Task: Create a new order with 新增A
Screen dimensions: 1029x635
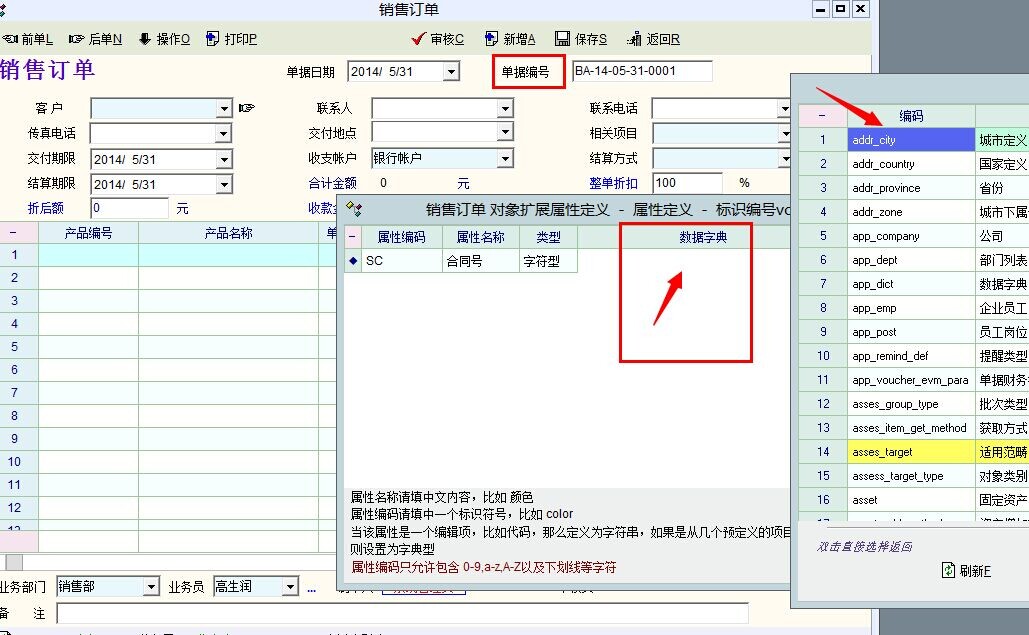Action: (510, 39)
